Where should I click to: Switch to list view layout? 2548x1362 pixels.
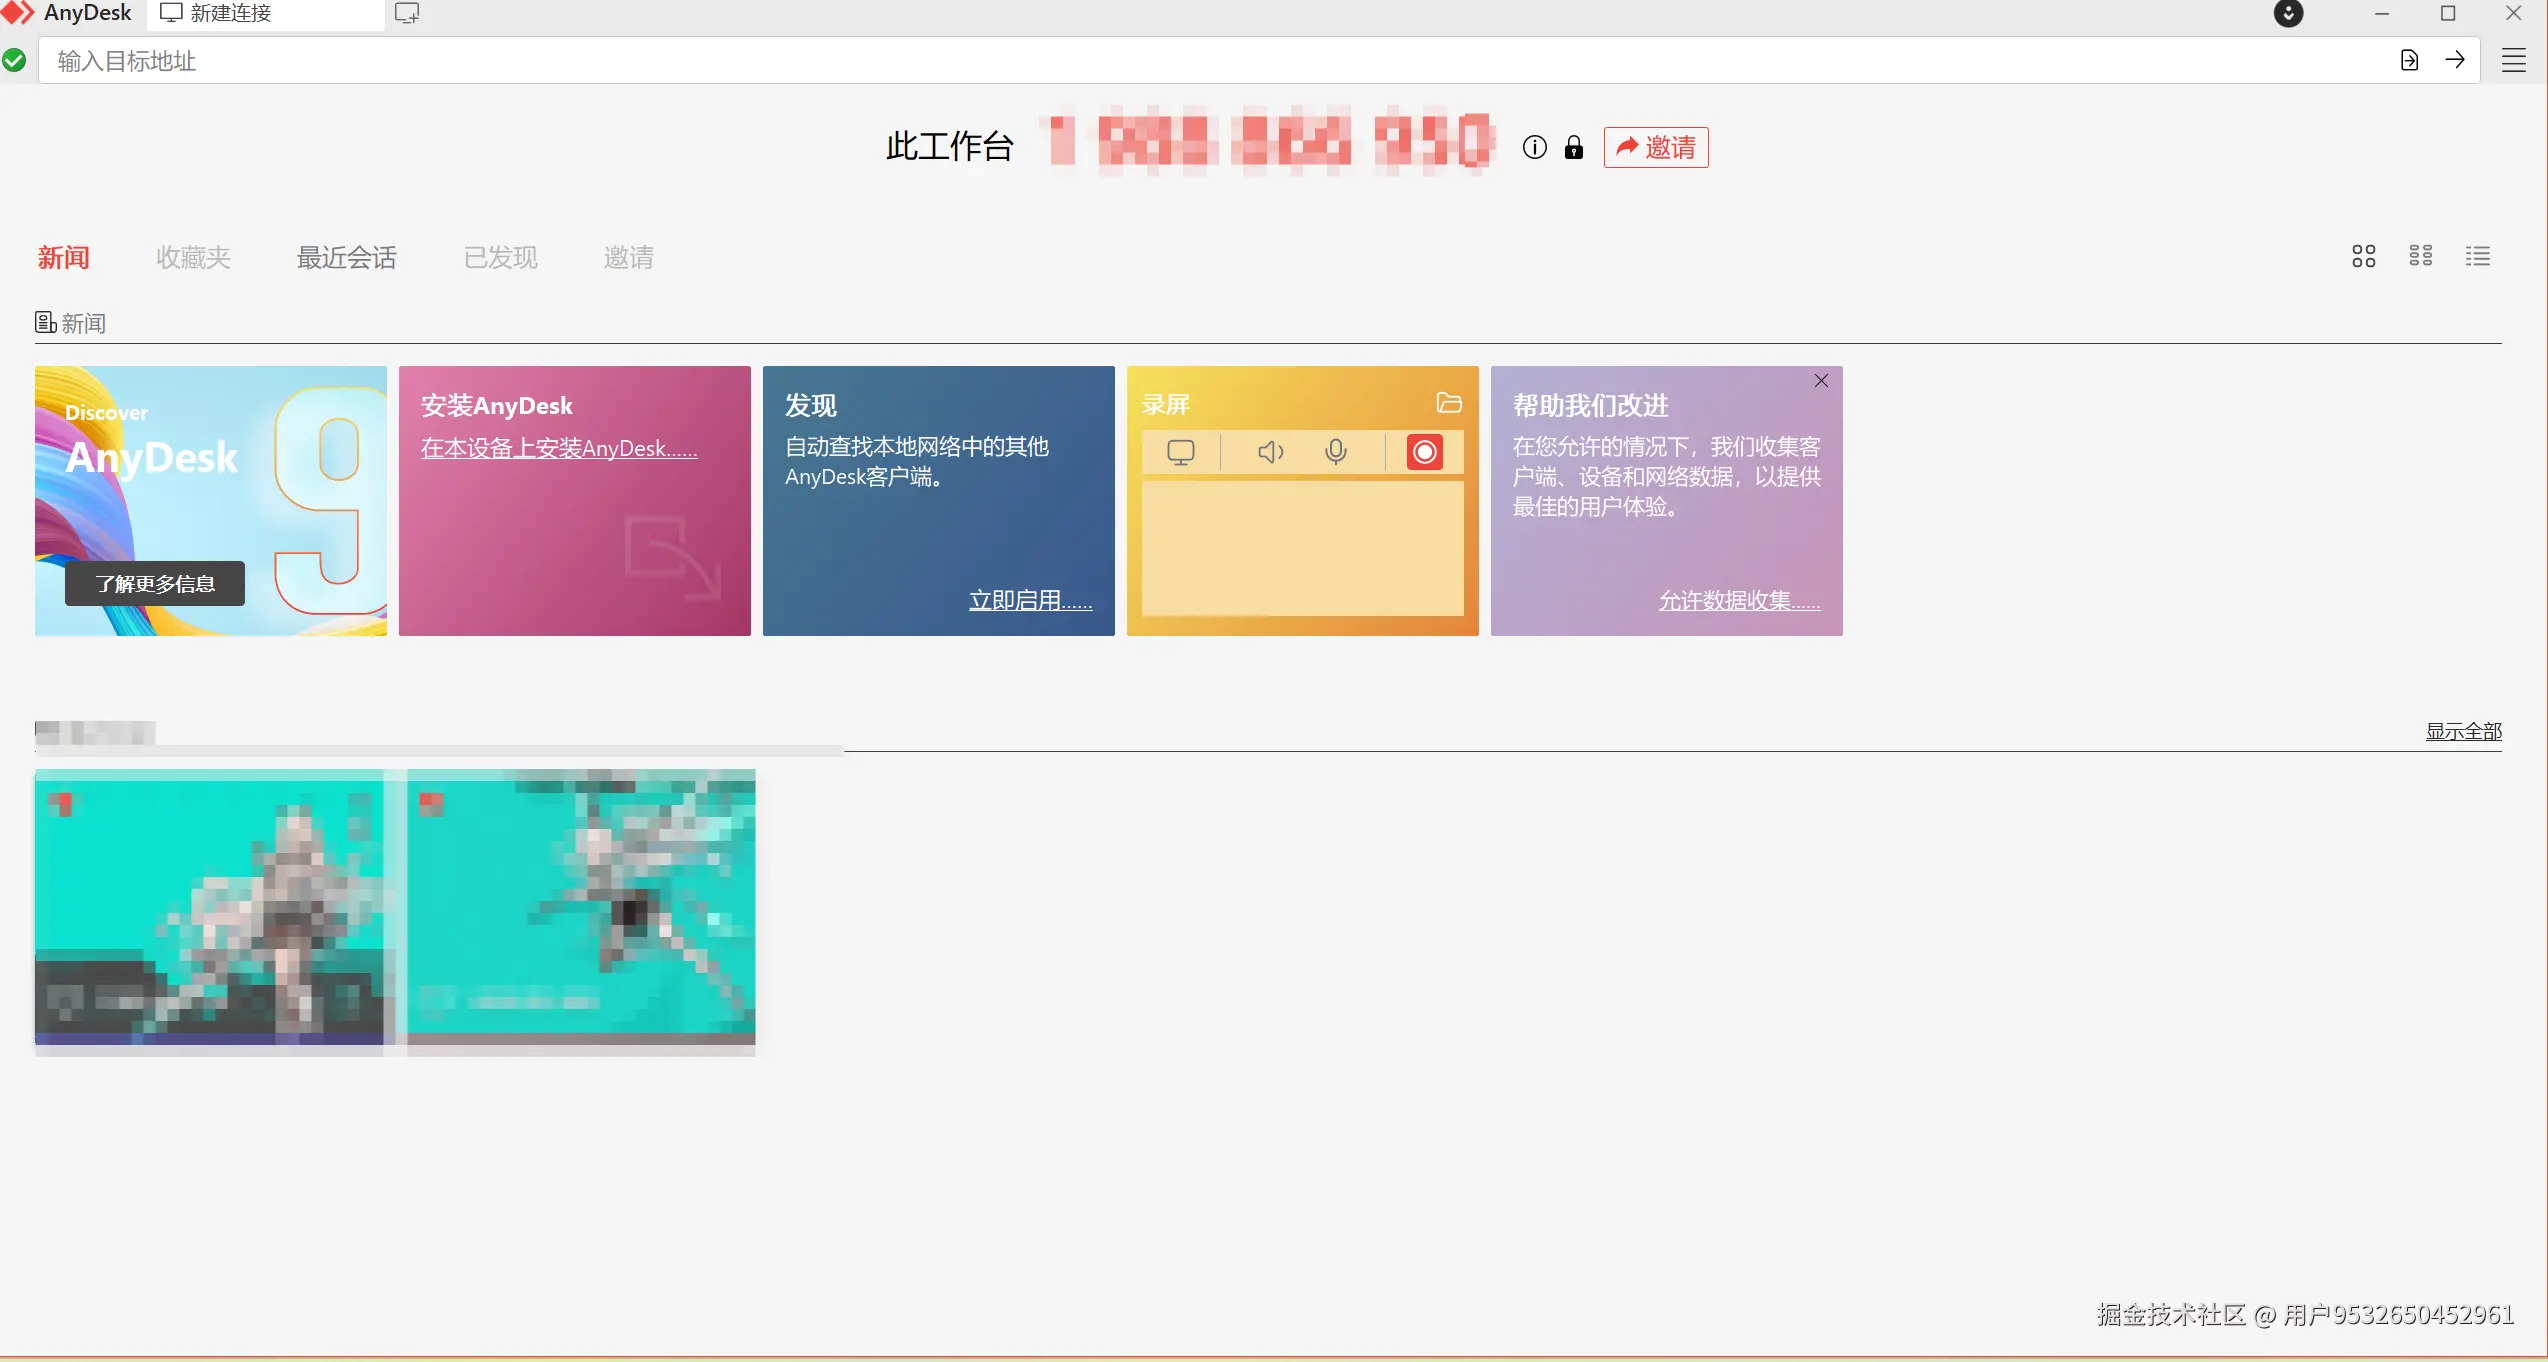[2478, 257]
